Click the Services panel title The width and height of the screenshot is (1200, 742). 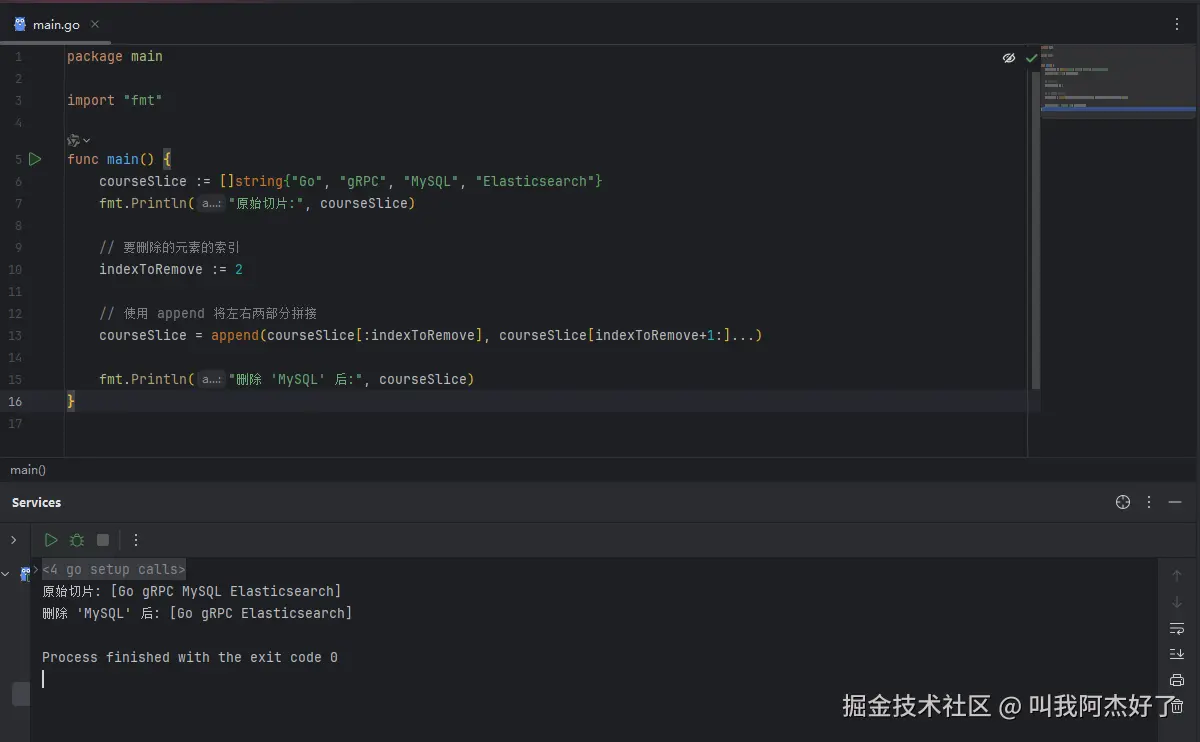(36, 502)
